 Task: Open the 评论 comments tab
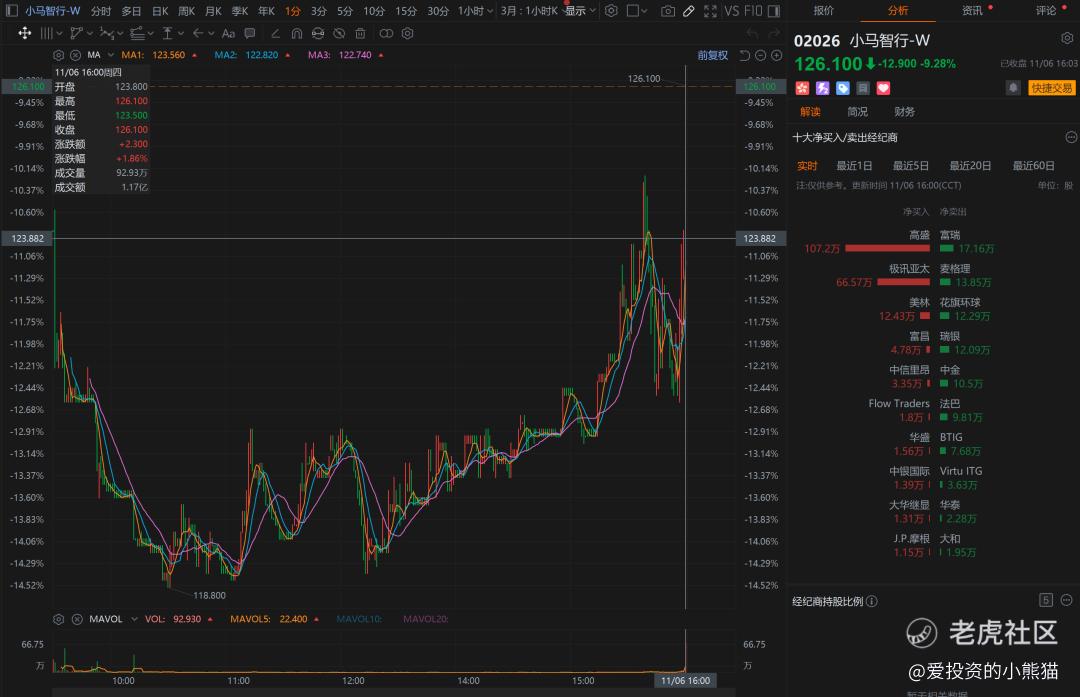pyautogui.click(x=1046, y=10)
